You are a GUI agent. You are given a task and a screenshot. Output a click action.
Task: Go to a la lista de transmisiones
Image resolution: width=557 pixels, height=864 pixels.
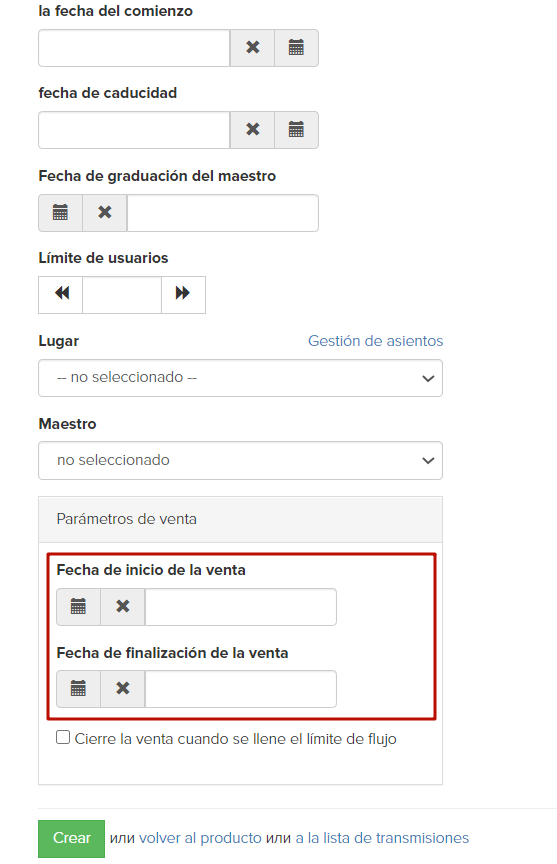pos(382,838)
